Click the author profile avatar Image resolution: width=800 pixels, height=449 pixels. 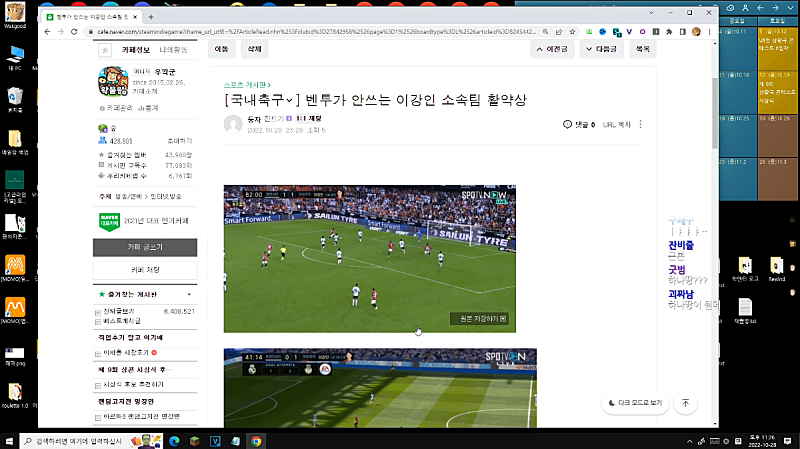coord(233,124)
